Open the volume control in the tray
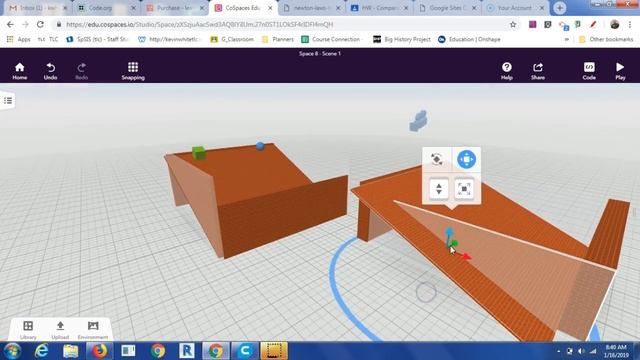Image resolution: width=640 pixels, height=360 pixels. coord(581,351)
